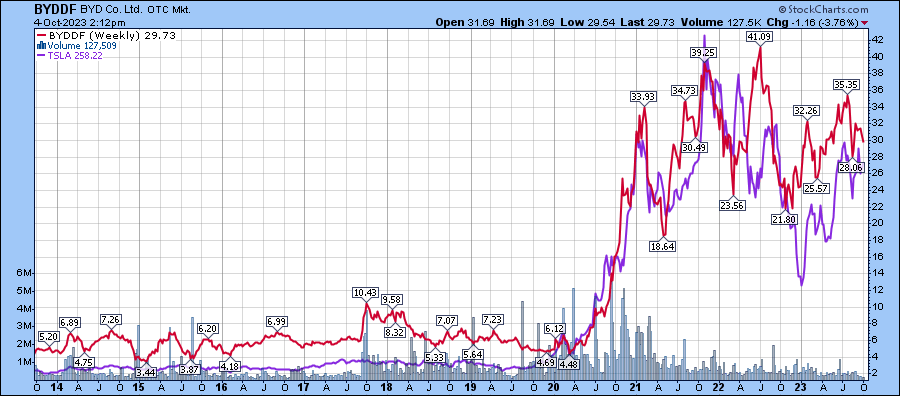Click the 10.43 price label
900x396 pixels.
click(x=366, y=293)
